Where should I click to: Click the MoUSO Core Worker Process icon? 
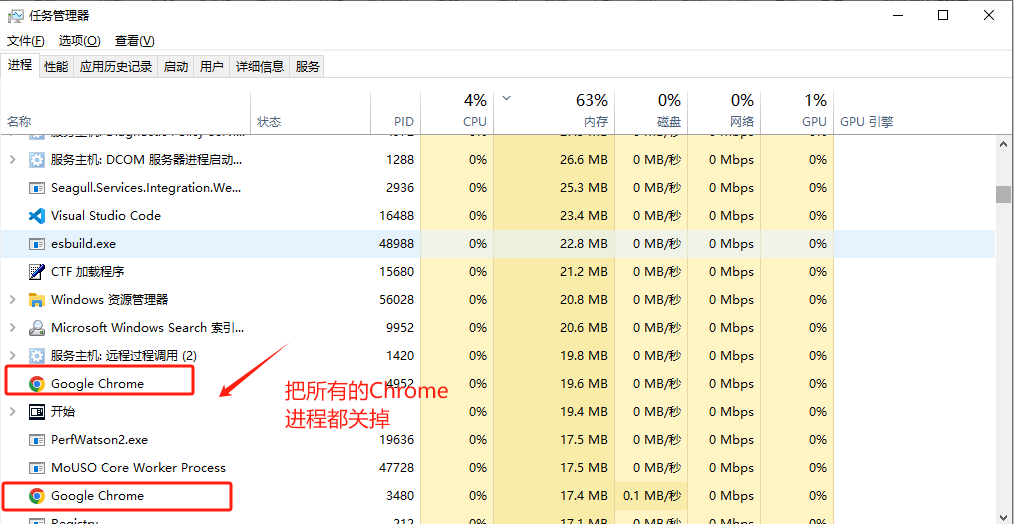(x=37, y=468)
